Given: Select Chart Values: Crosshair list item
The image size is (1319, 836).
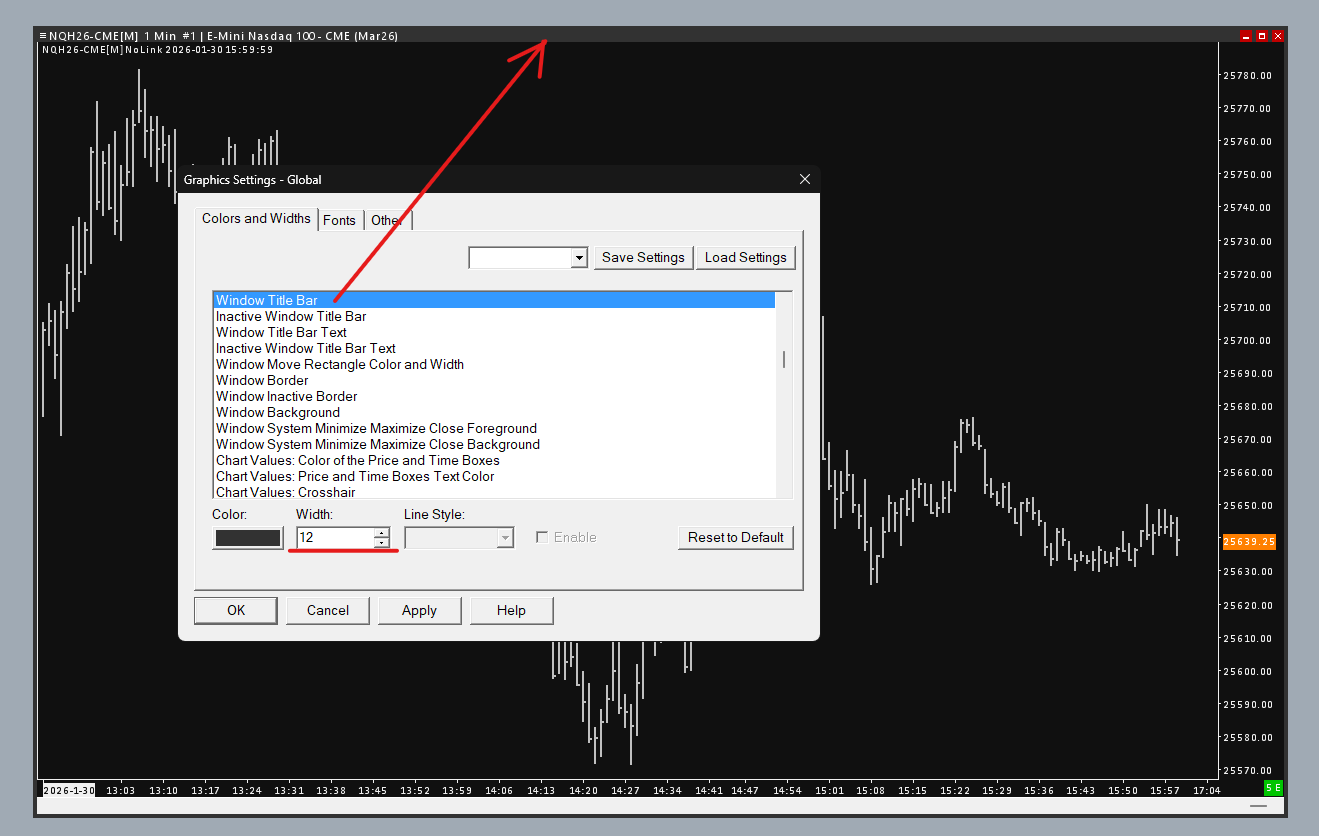Looking at the screenshot, I should pos(494,491).
